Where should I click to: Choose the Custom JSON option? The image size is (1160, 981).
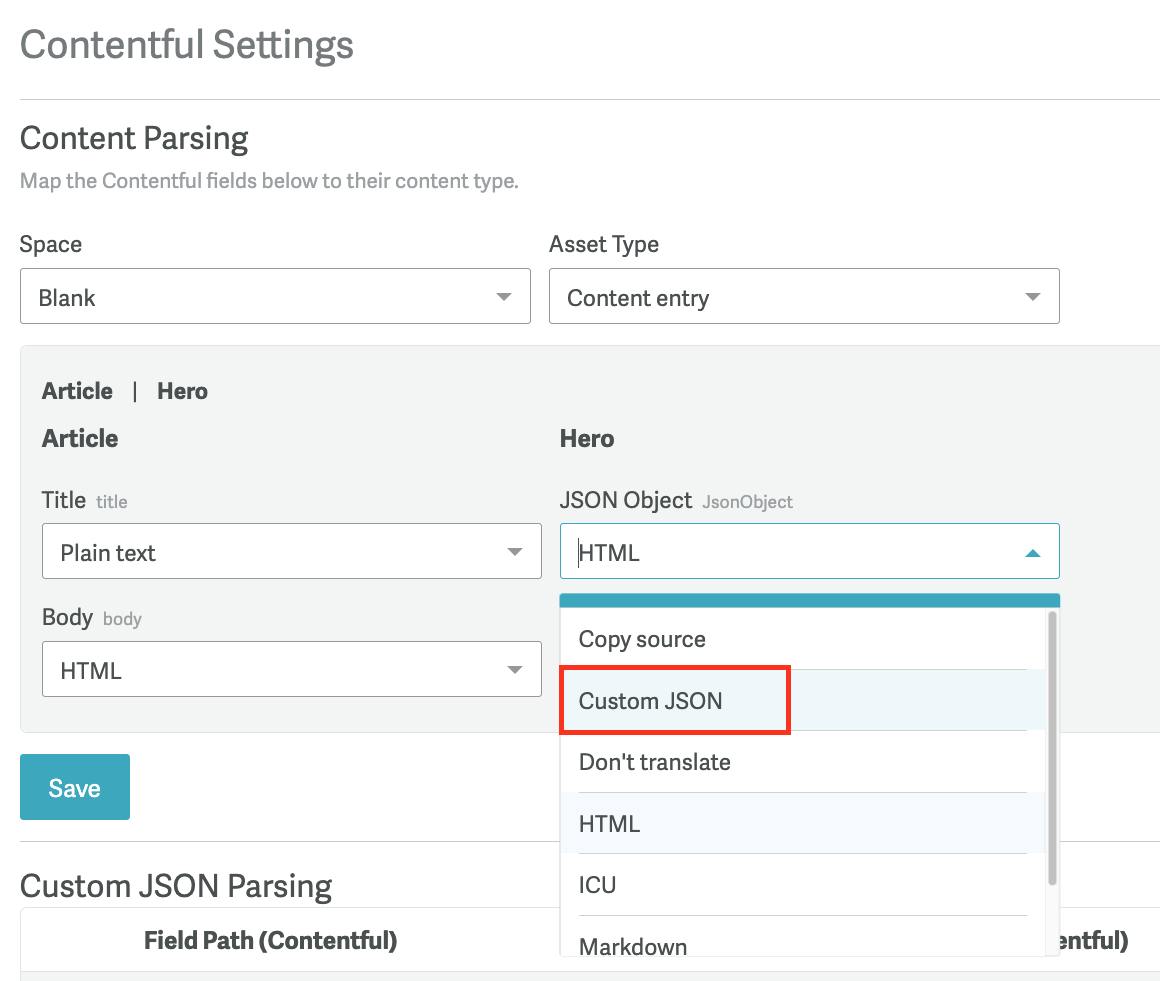(651, 701)
